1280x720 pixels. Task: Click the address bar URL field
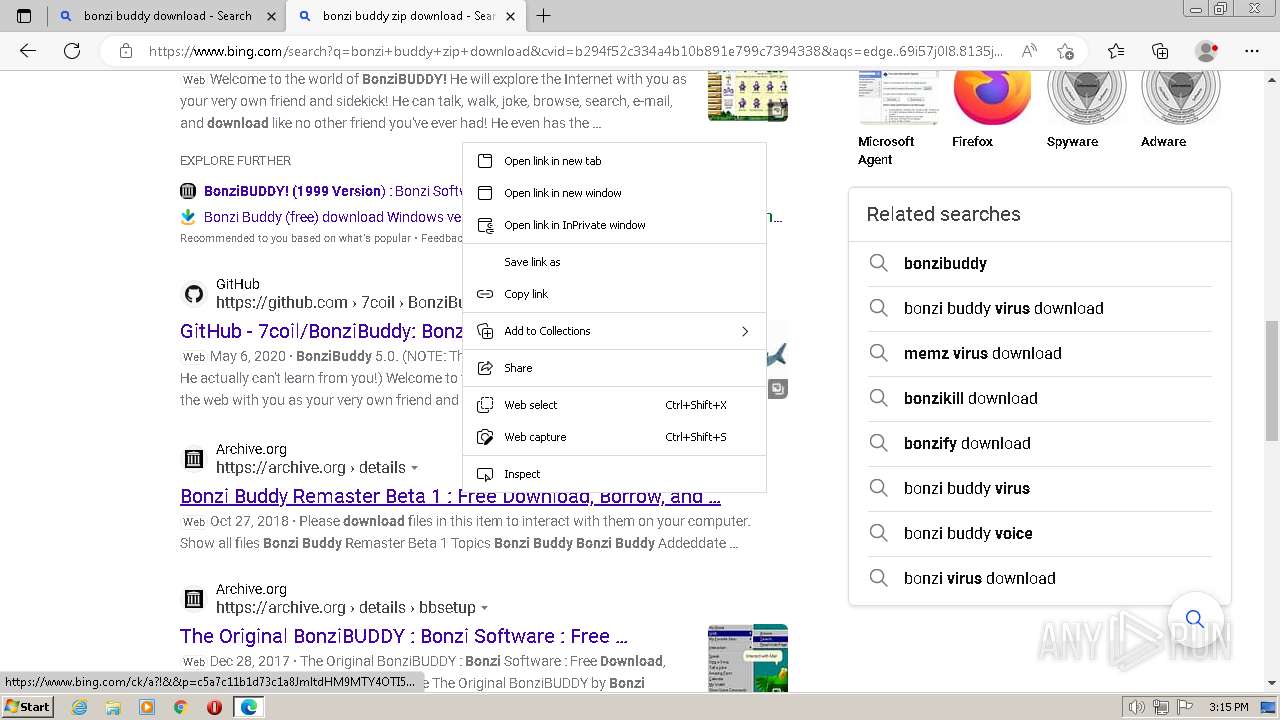click(x=574, y=51)
